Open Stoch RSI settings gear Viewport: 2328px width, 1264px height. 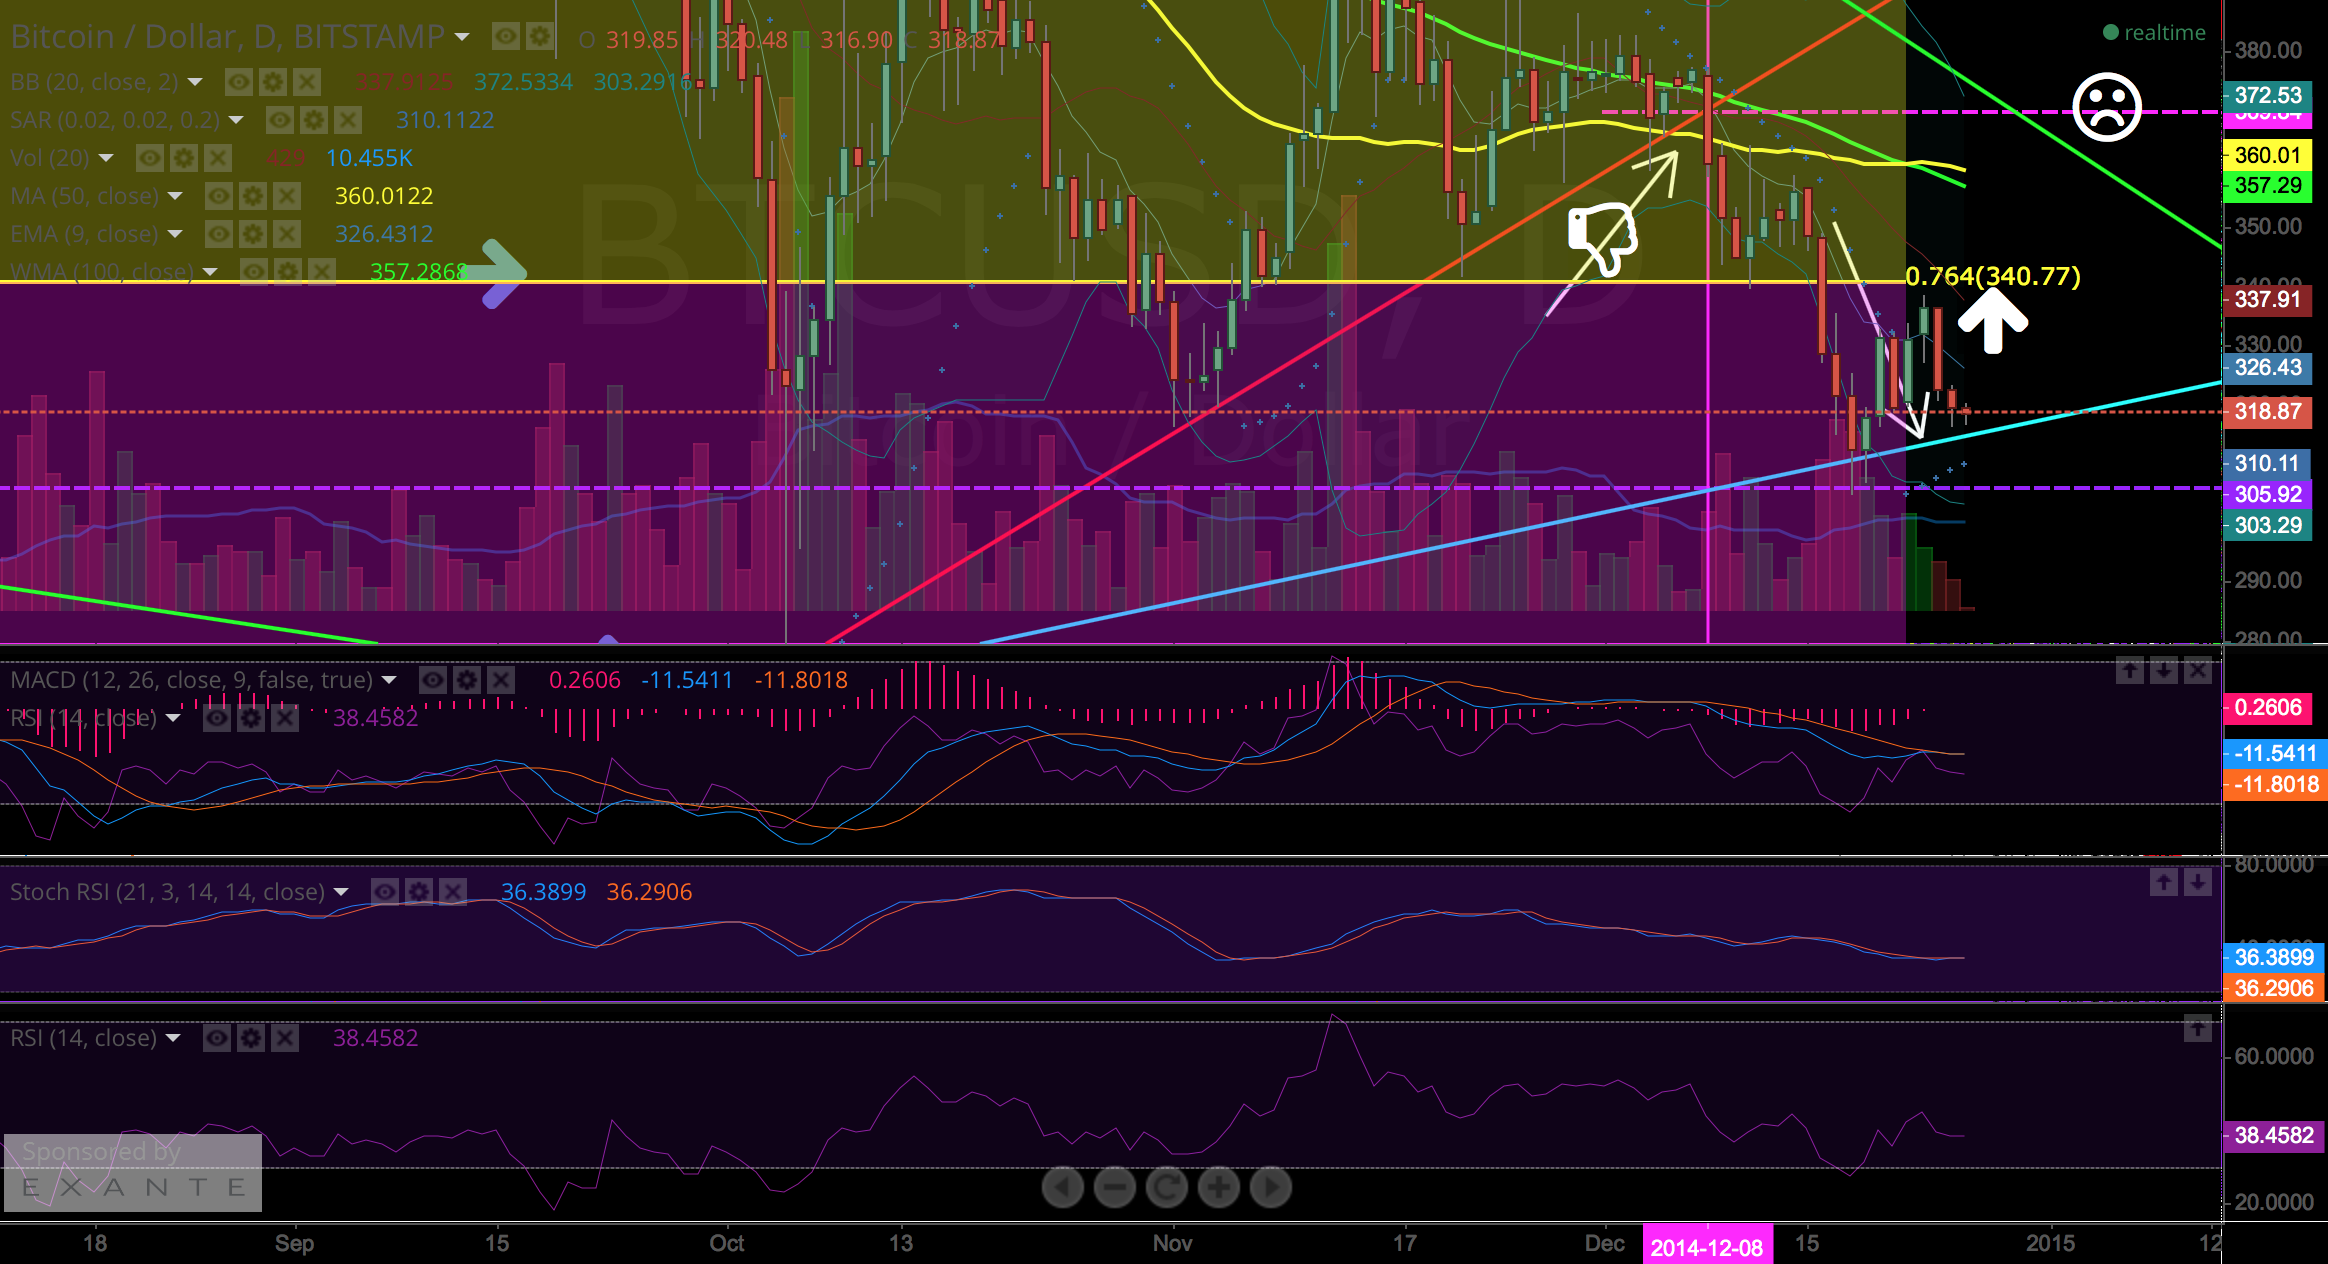coord(419,891)
